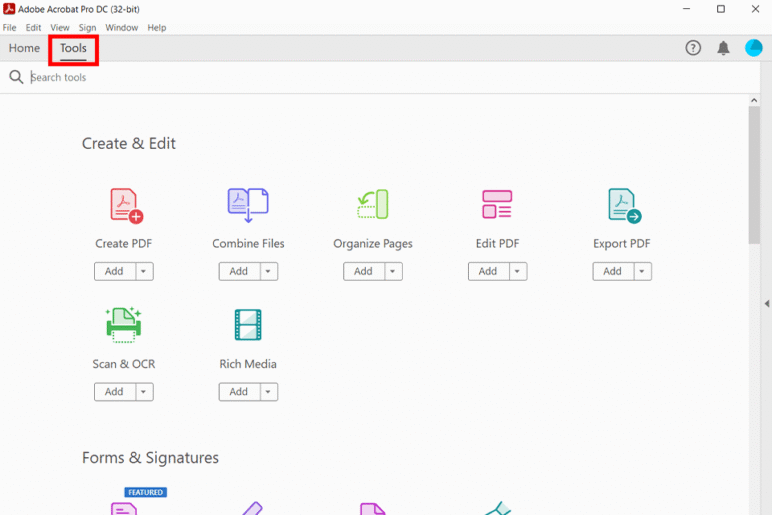Click the Scan & OCR label
The width and height of the screenshot is (772, 515).
(x=124, y=364)
